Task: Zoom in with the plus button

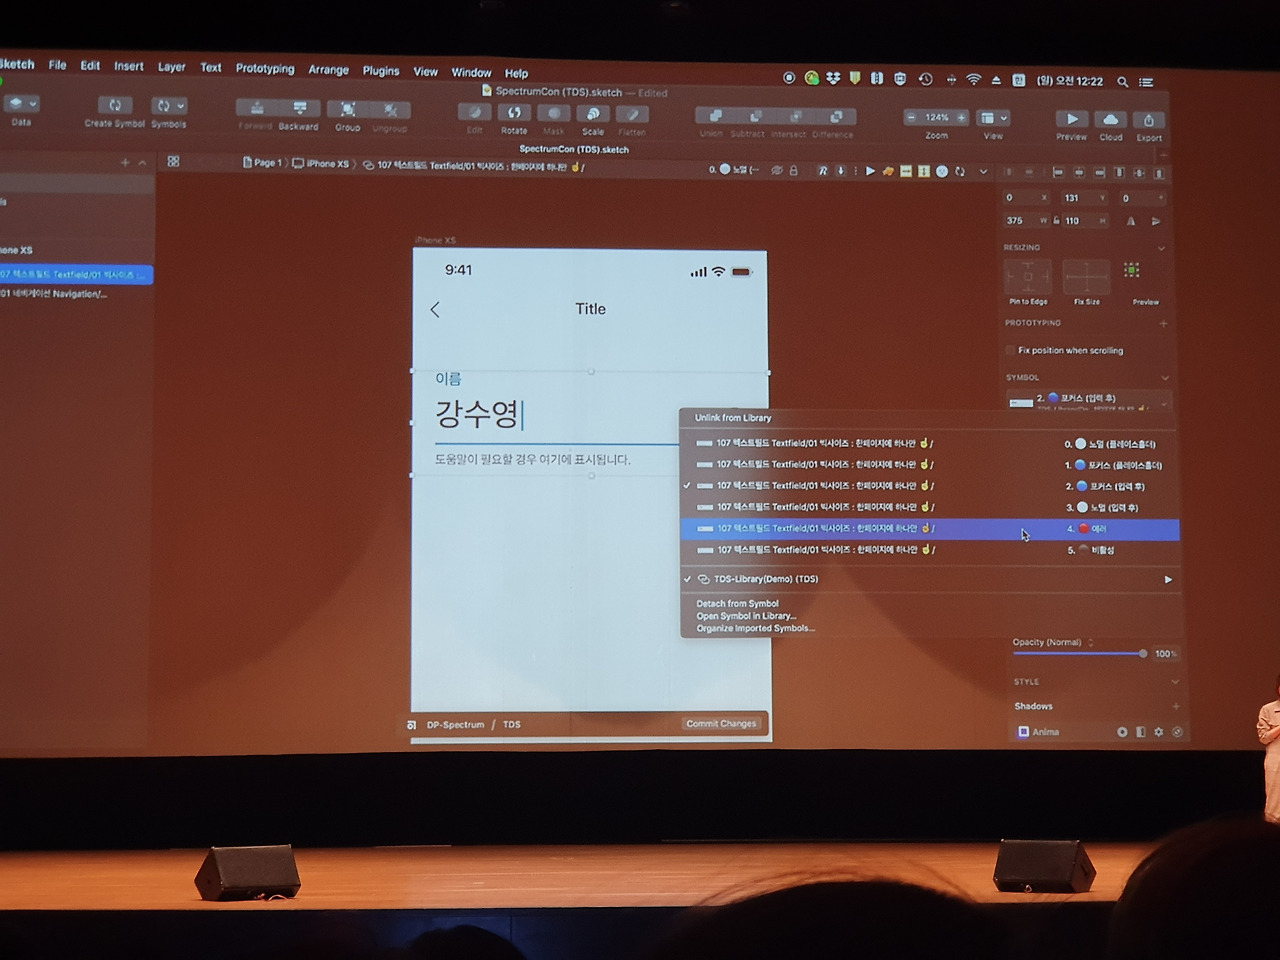Action: click(961, 117)
